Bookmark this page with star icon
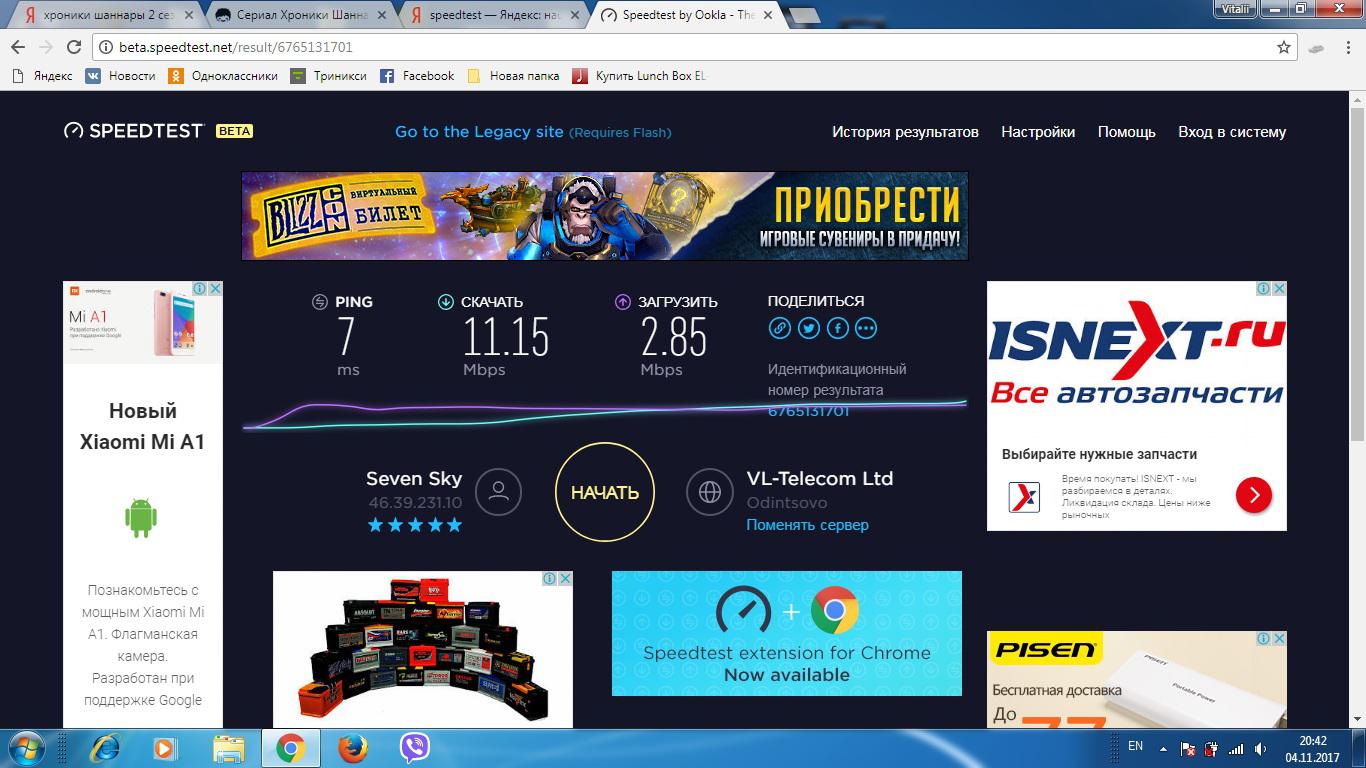Viewport: 1366px width, 768px height. coord(1284,47)
